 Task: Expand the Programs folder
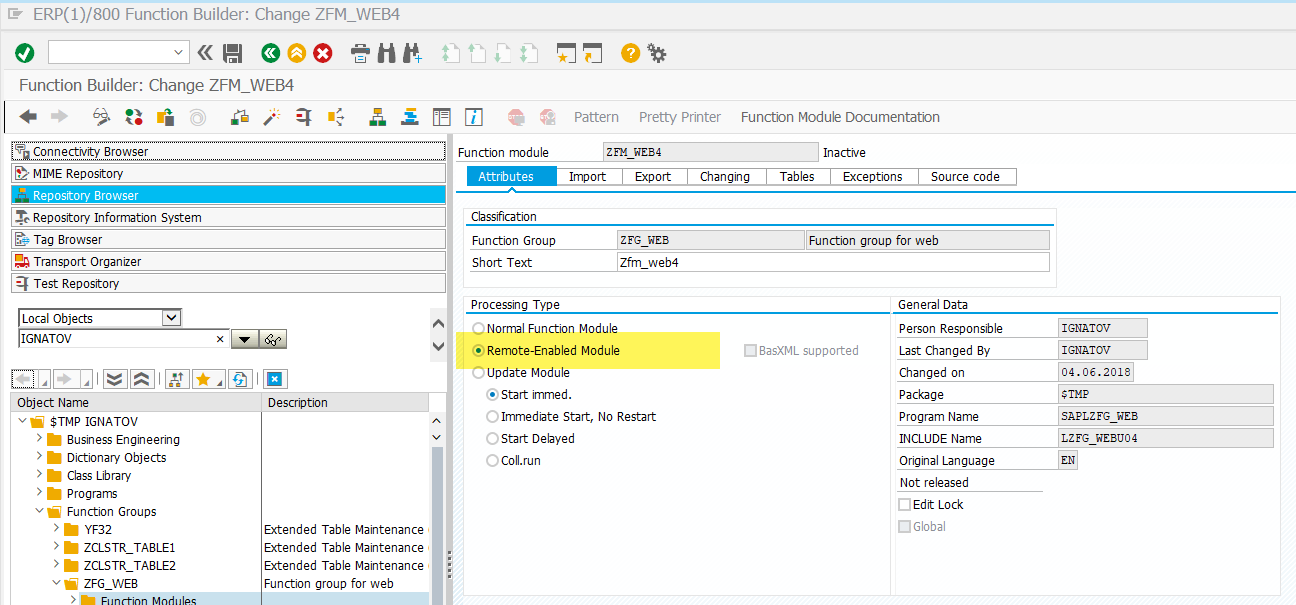coord(40,493)
